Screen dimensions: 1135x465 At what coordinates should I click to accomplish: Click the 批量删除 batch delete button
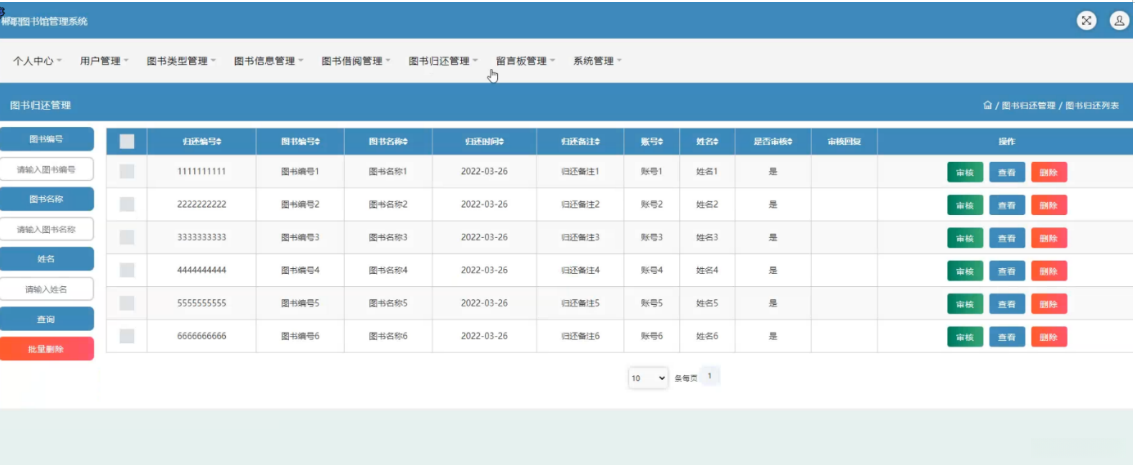46,348
